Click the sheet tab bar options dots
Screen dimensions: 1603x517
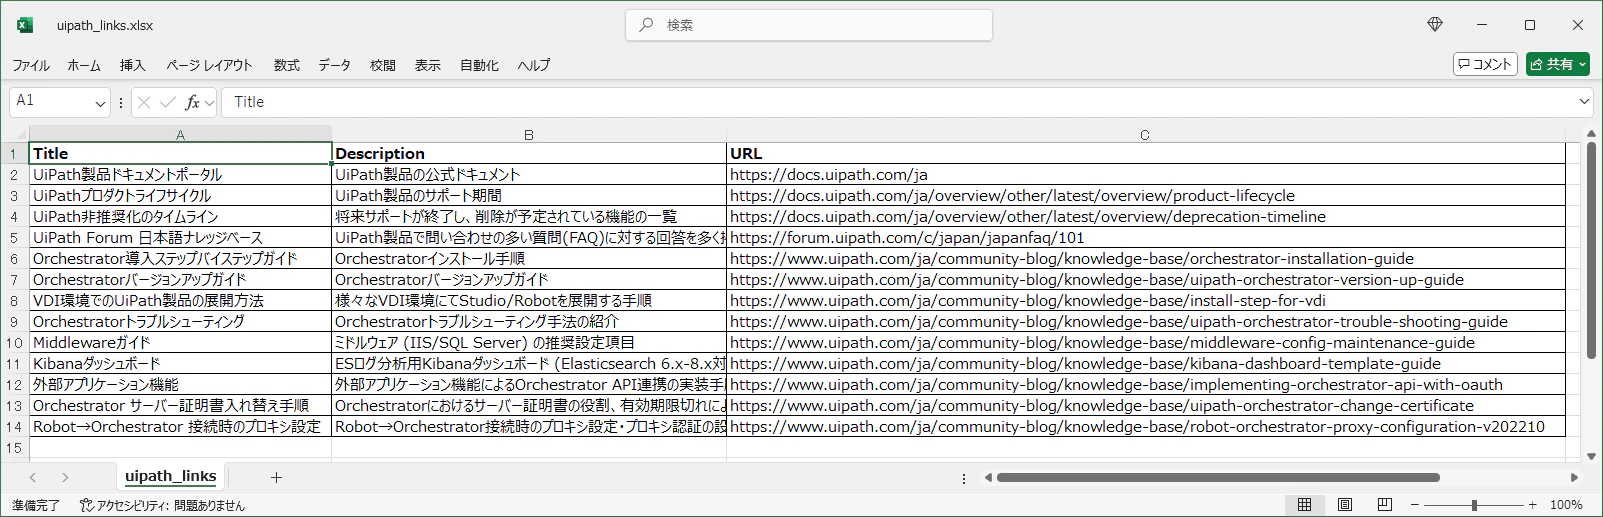click(964, 478)
